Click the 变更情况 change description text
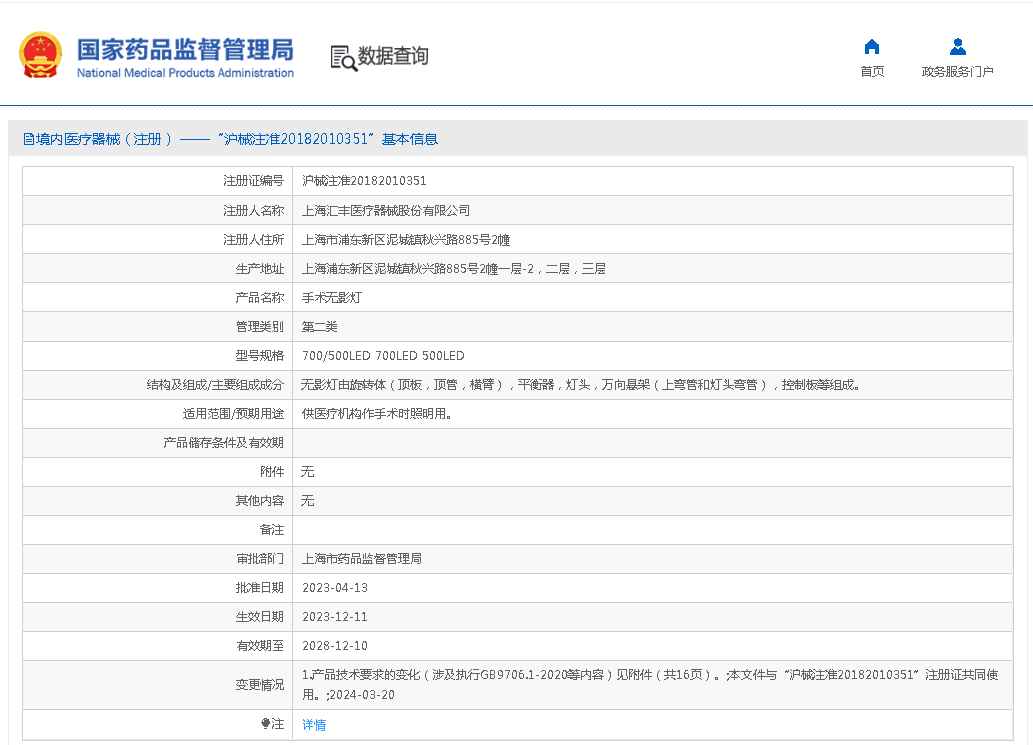The width and height of the screenshot is (1033, 745). point(650,684)
